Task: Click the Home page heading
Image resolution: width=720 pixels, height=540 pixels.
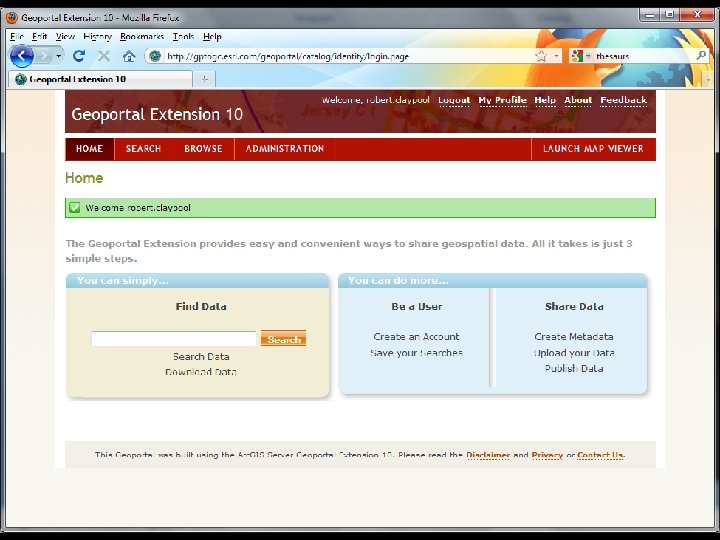Action: click(x=84, y=178)
